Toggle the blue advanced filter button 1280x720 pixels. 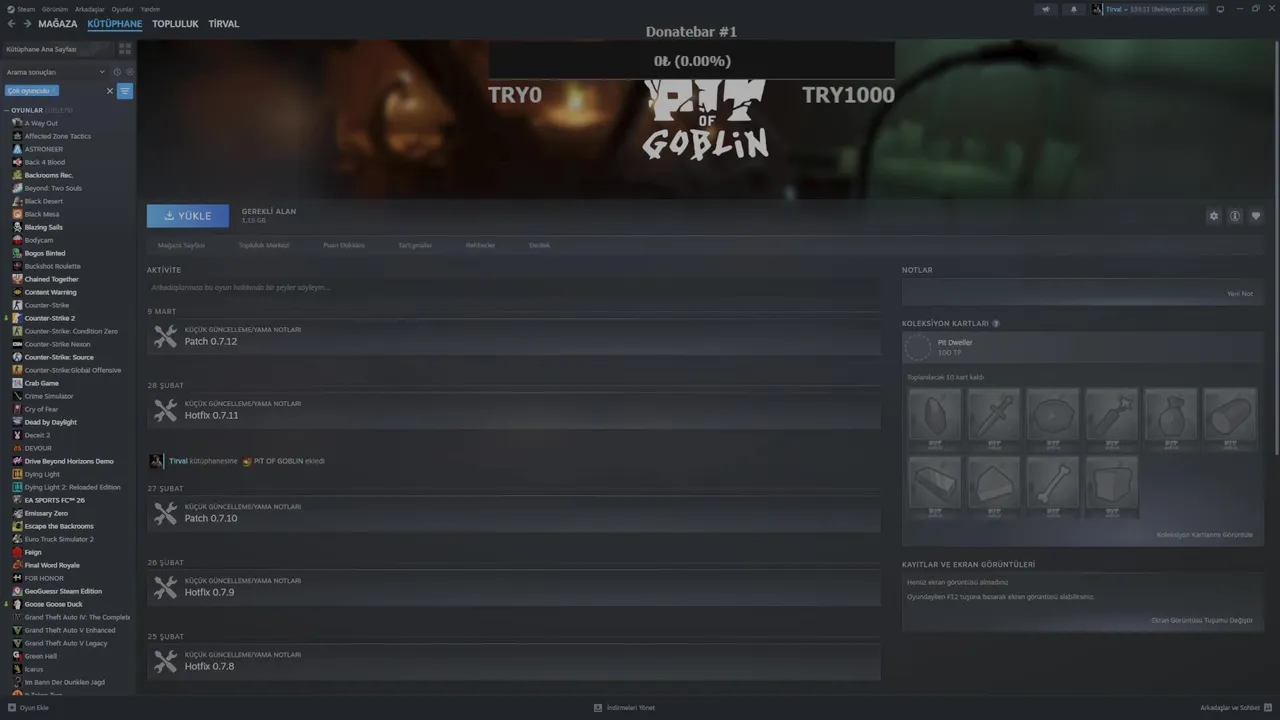coord(125,91)
